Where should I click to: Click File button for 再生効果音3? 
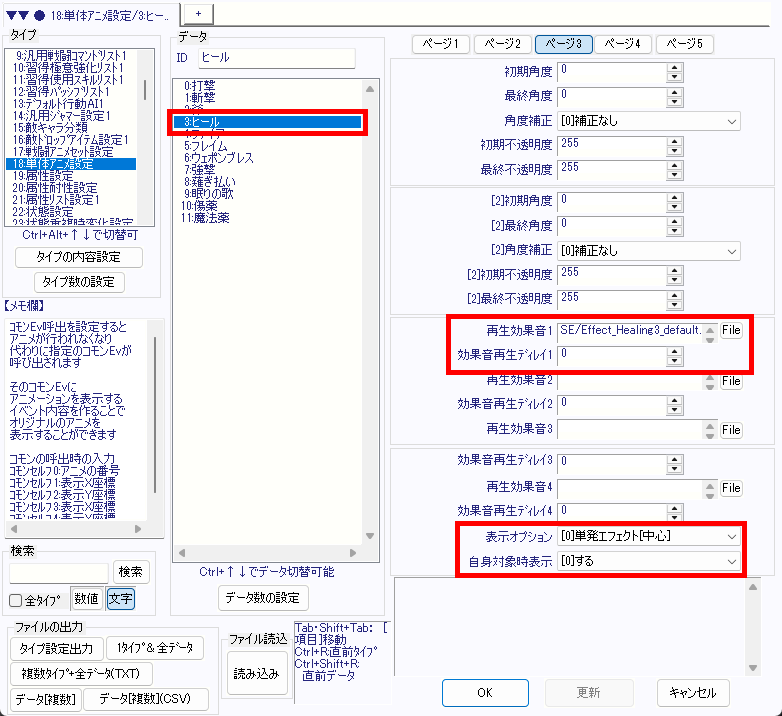(x=731, y=429)
